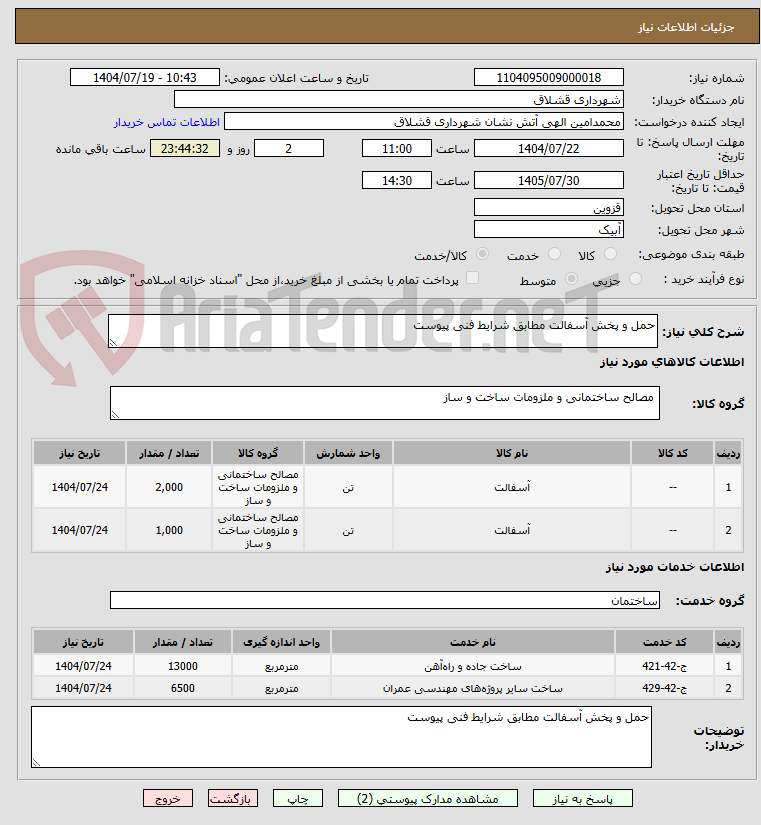The height and width of the screenshot is (825, 761).
Task: Click the 'پاسخ به نیاز' button
Action: point(583,798)
